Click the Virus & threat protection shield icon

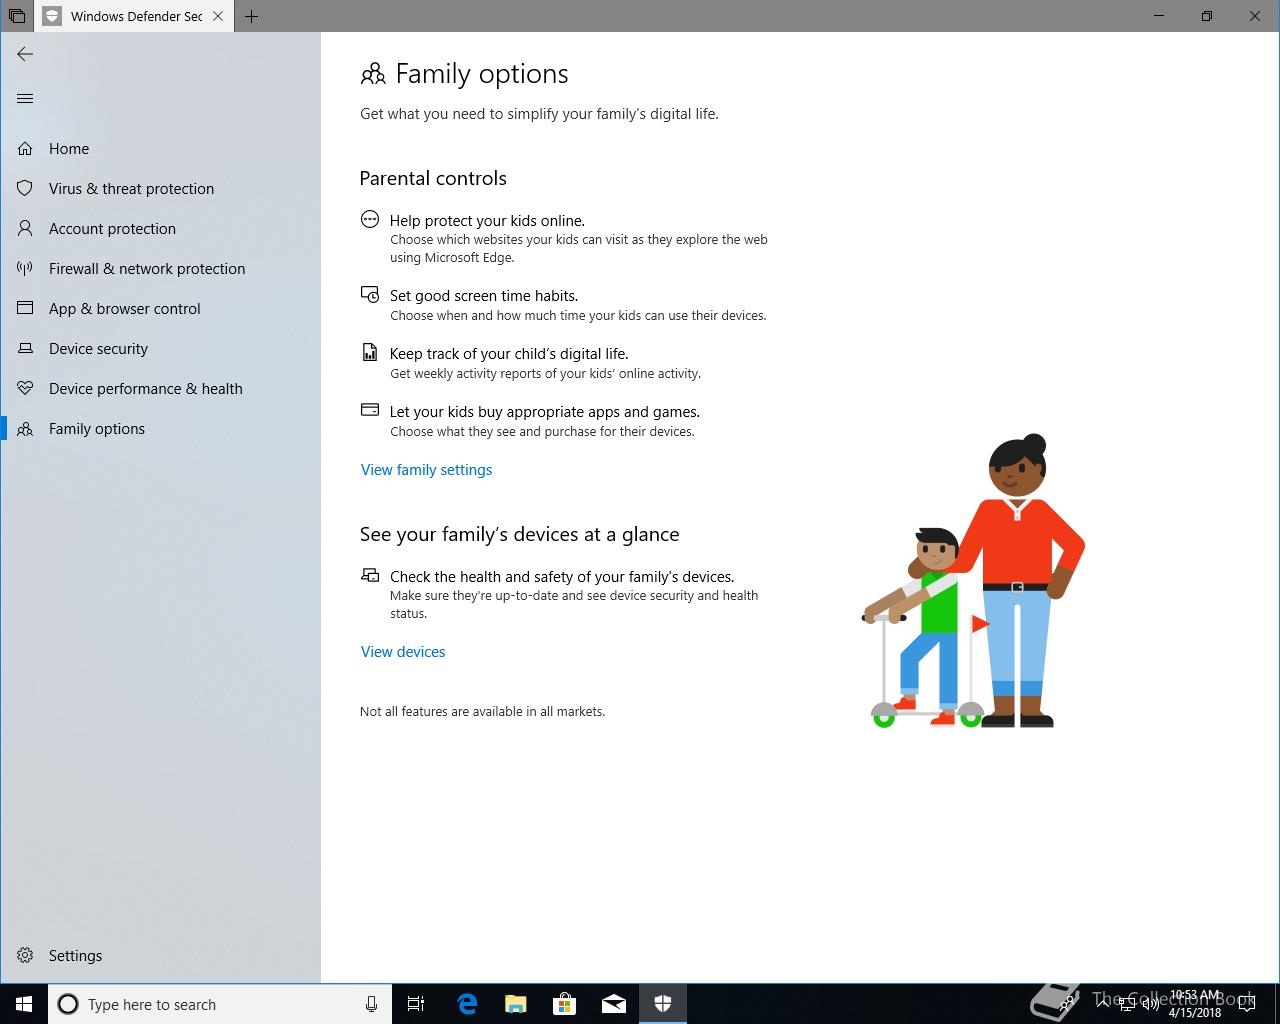(x=25, y=188)
